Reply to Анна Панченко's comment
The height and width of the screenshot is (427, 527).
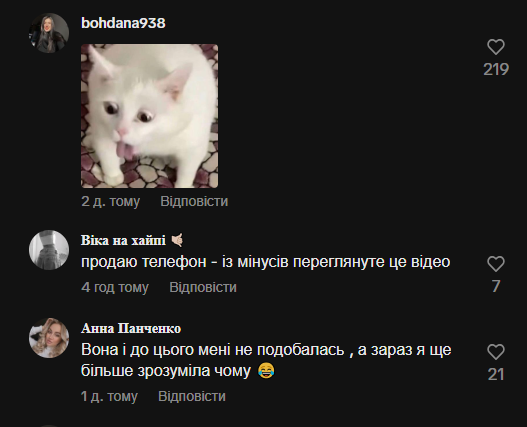coord(192,396)
